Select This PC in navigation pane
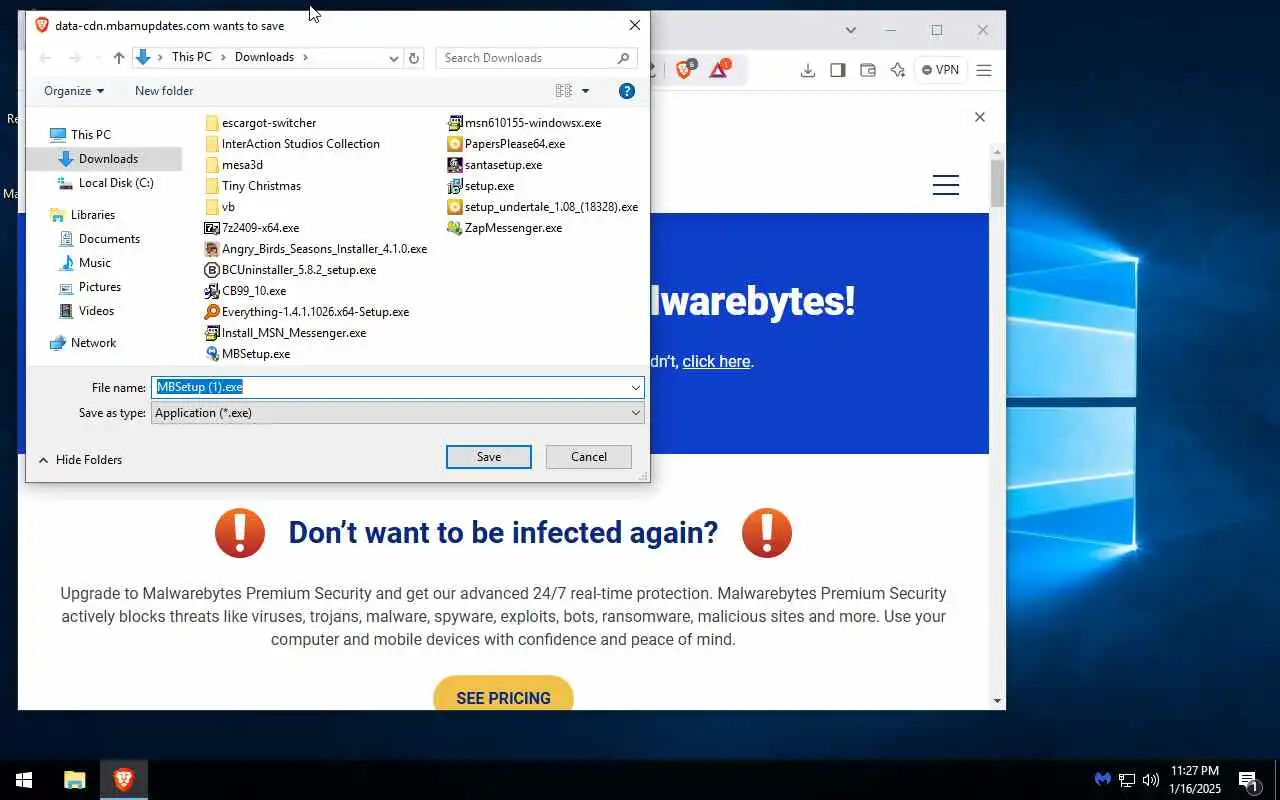 pos(80,135)
